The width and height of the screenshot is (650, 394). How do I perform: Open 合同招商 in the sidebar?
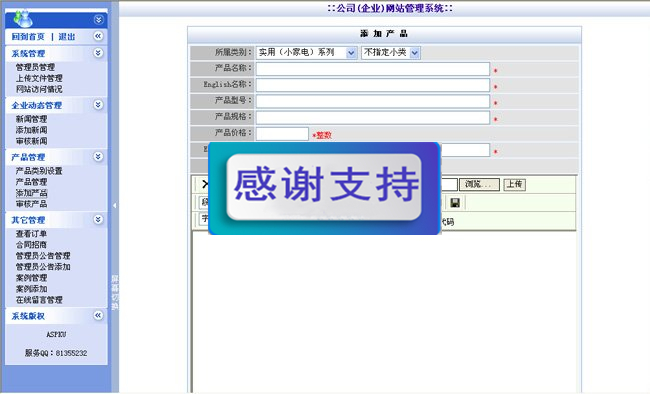point(32,245)
